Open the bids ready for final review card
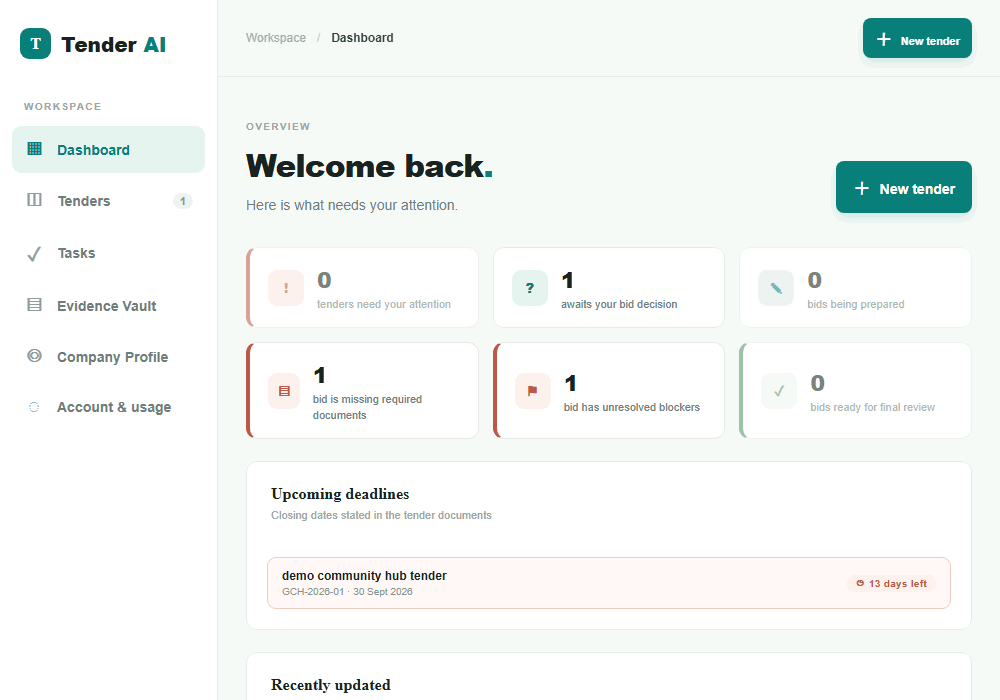Viewport: 1000px width, 700px height. [855, 391]
